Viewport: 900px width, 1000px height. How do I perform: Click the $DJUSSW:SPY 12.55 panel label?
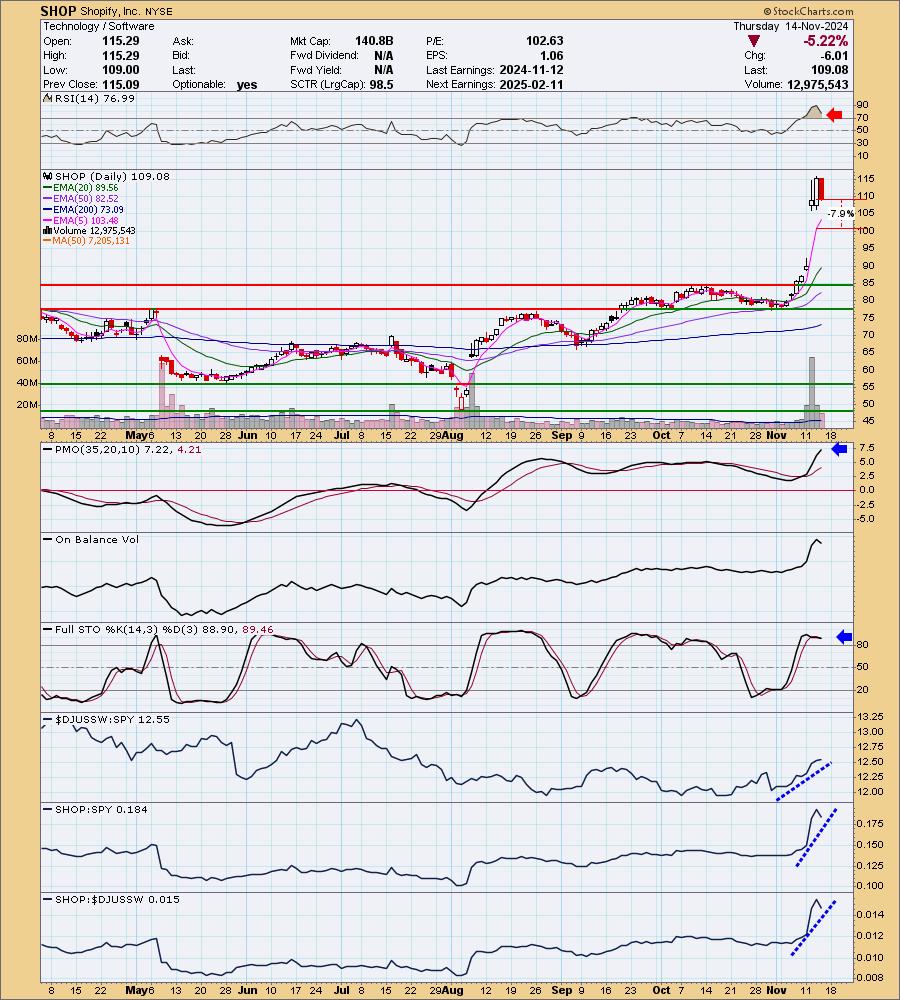click(112, 719)
